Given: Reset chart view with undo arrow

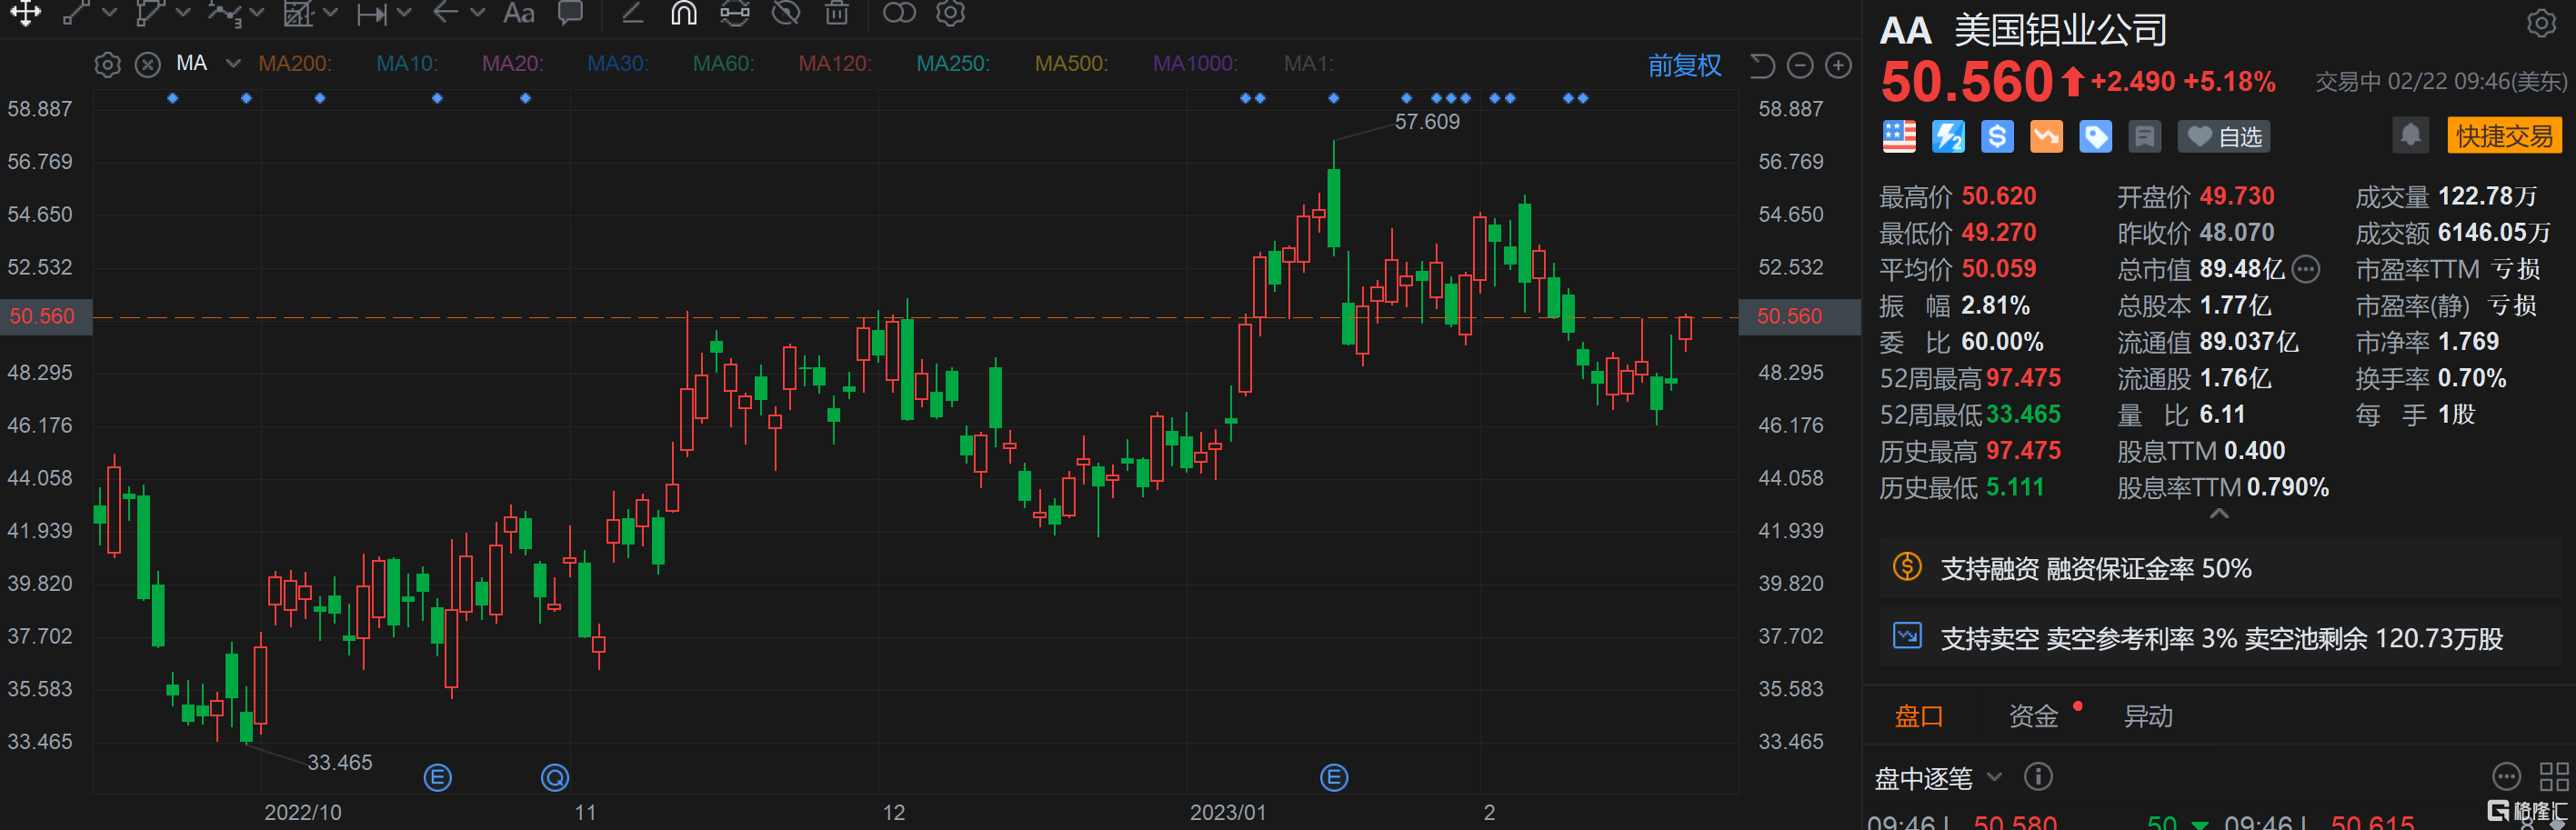Looking at the screenshot, I should [1762, 66].
